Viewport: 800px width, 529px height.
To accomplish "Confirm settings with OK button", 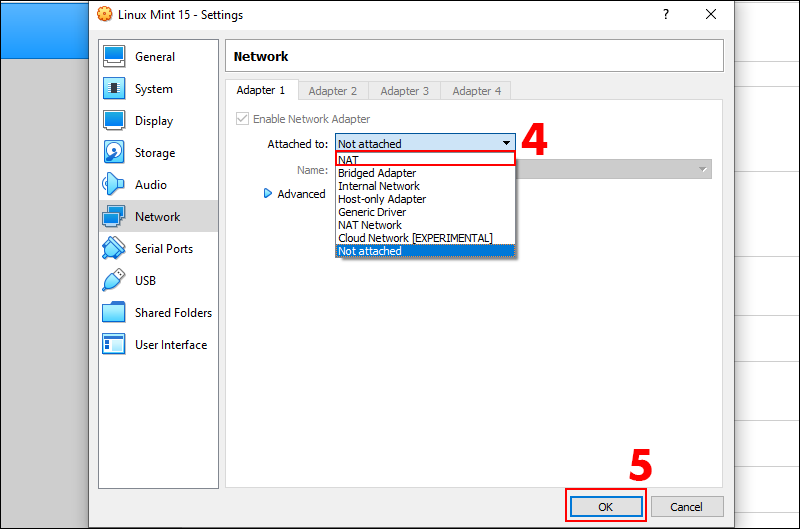I will [606, 507].
